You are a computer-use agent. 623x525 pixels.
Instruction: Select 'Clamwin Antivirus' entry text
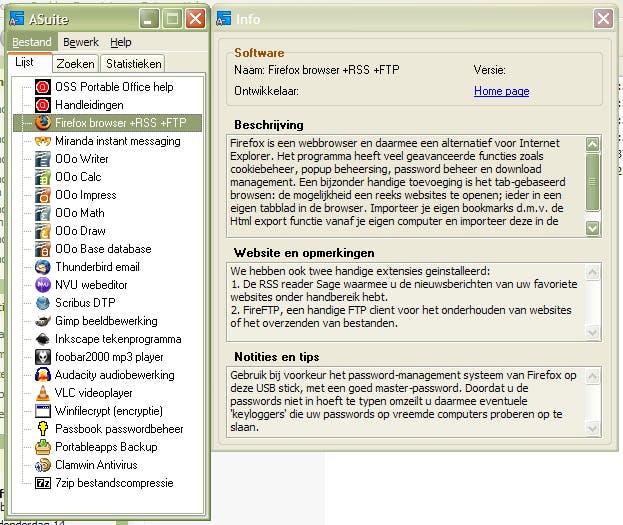96,465
